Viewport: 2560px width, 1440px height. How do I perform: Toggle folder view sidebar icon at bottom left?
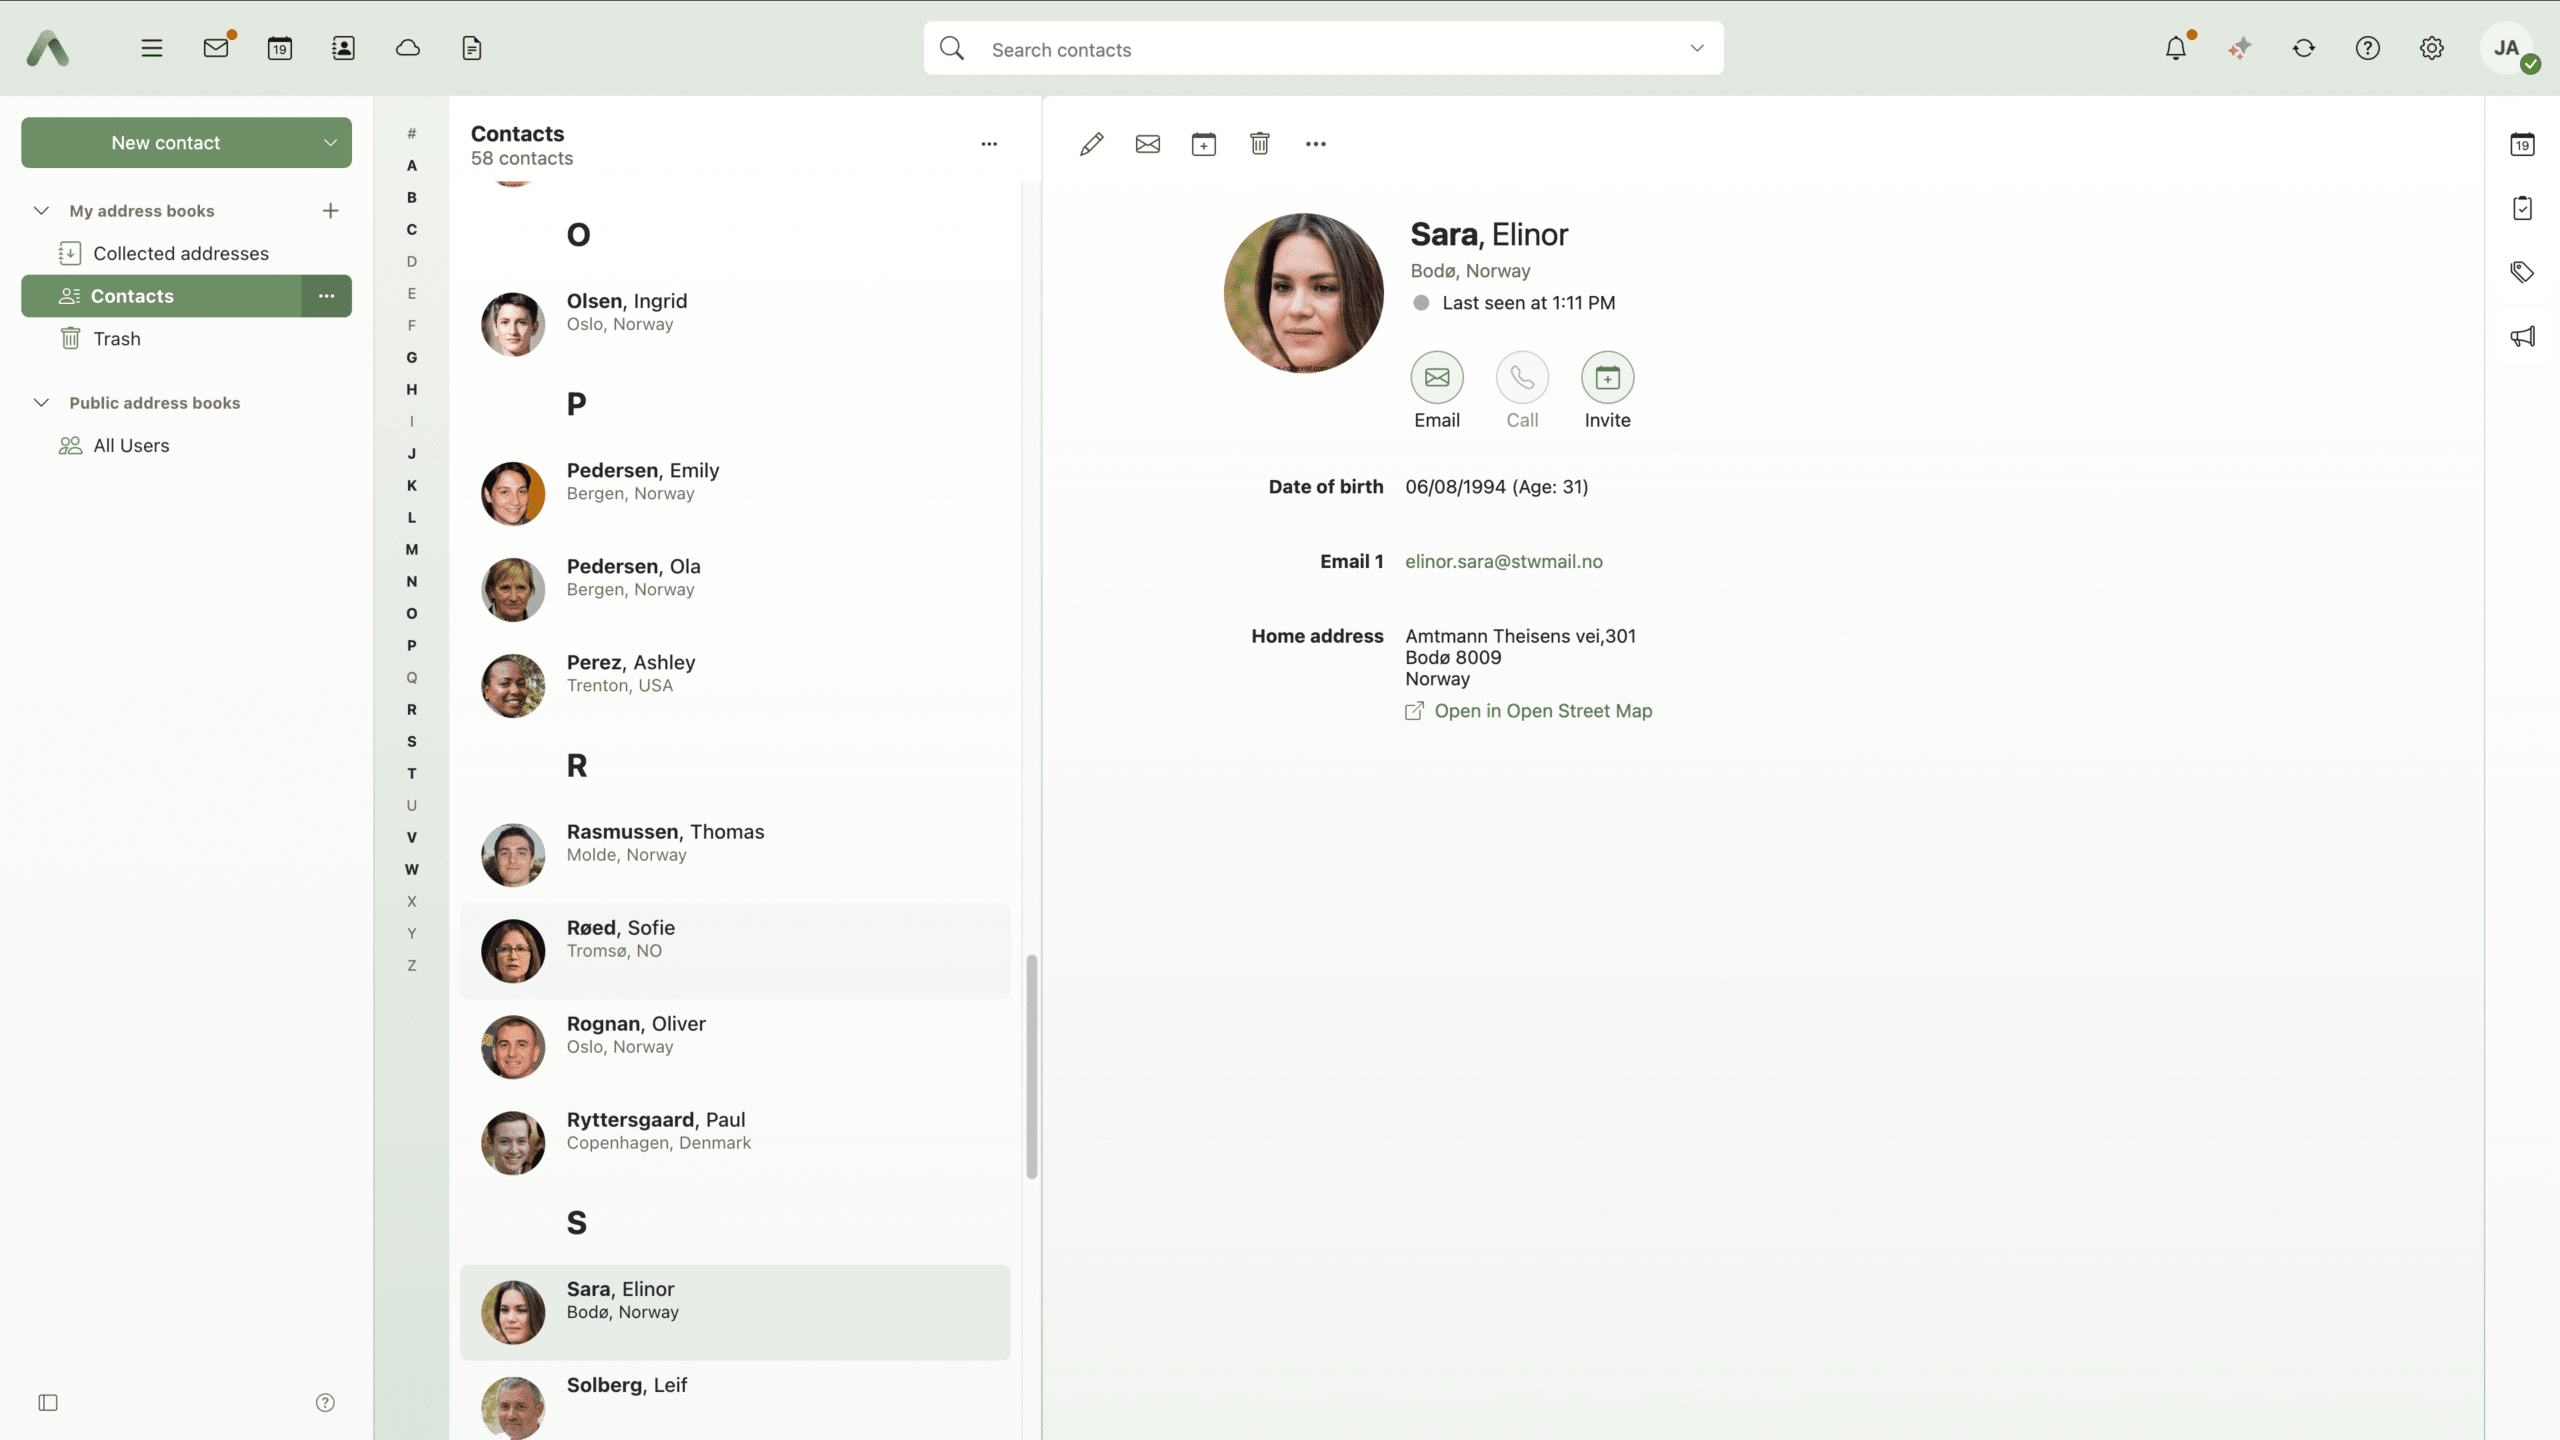[48, 1402]
